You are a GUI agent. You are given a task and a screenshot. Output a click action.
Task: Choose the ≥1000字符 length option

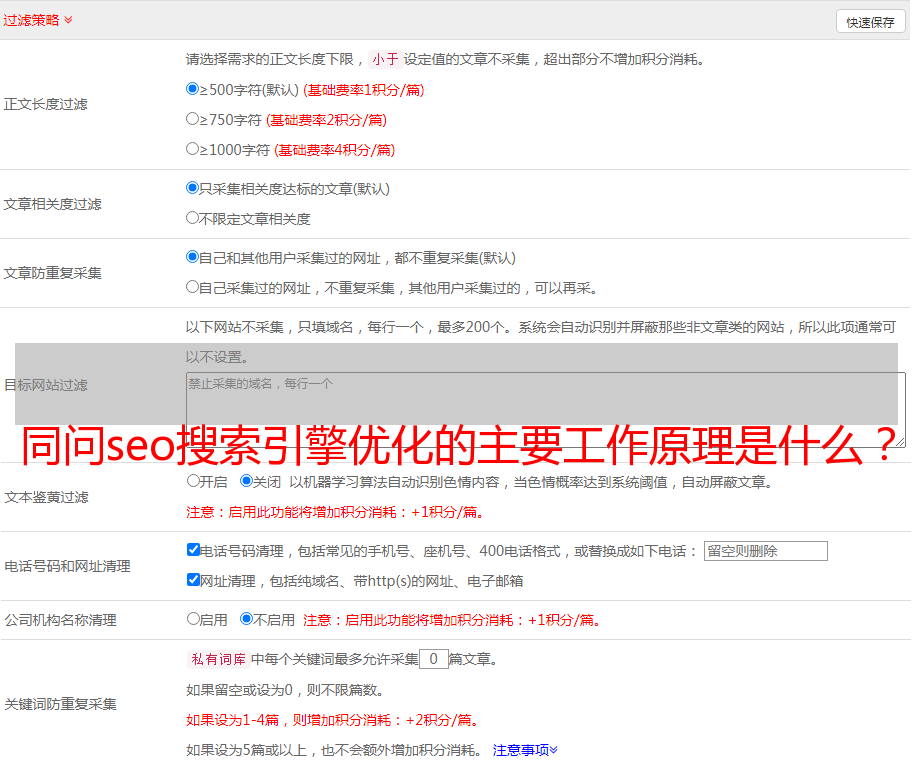(x=193, y=149)
